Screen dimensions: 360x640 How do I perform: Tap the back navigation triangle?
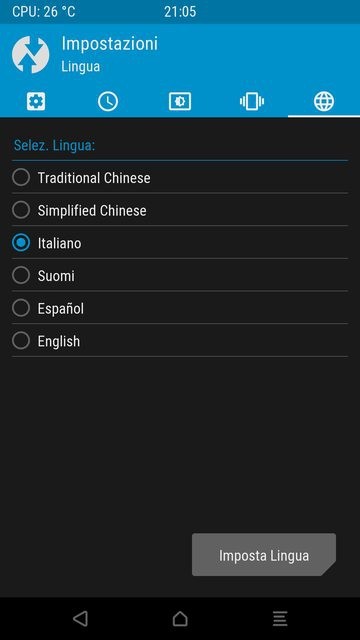pyautogui.click(x=80, y=618)
